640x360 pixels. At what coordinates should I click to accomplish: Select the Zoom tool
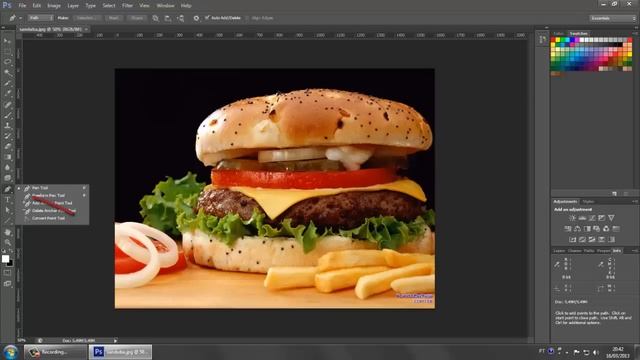coord(7,242)
